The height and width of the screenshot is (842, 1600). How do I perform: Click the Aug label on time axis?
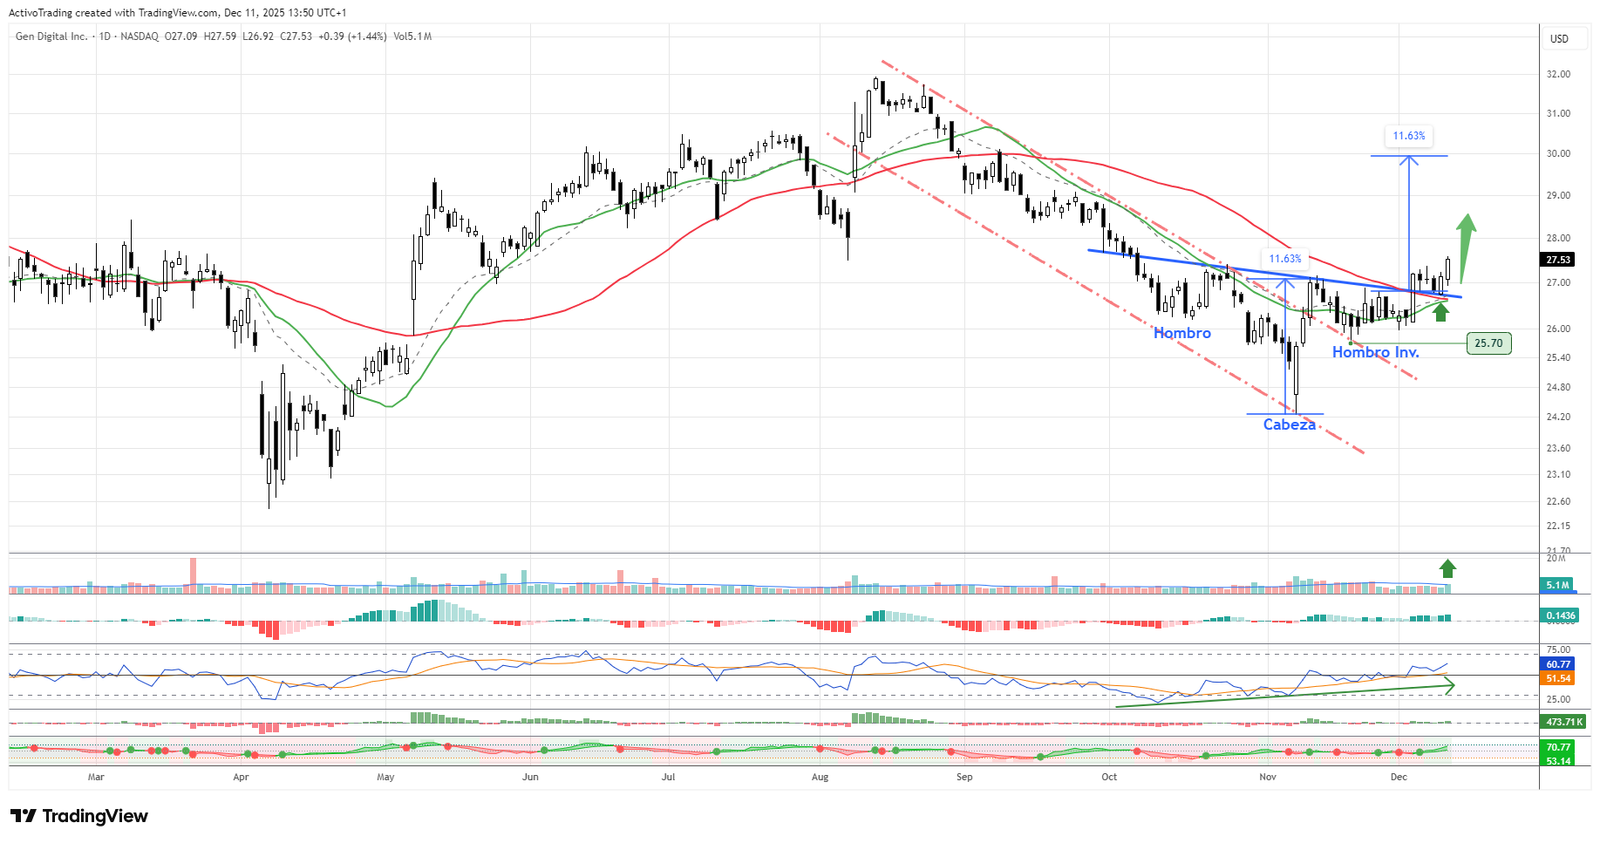[820, 776]
